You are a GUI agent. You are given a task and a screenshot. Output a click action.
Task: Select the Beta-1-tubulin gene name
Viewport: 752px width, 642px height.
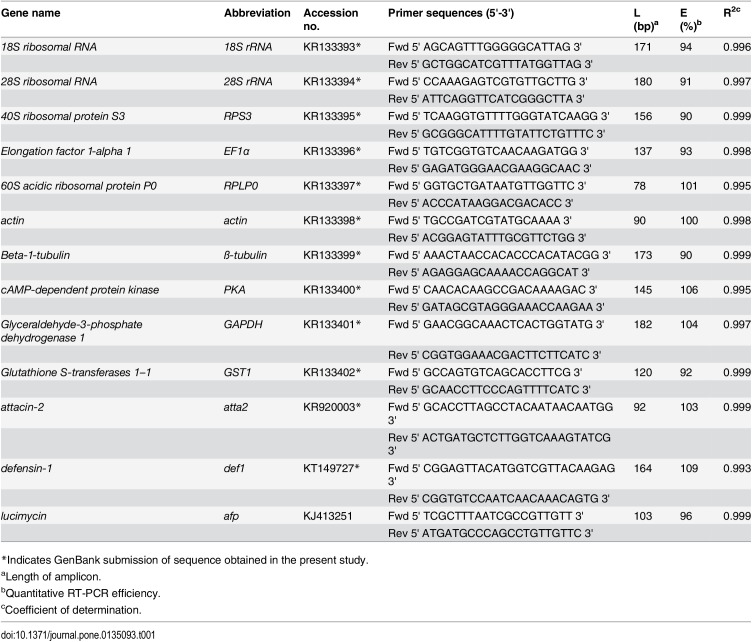coord(35,255)
